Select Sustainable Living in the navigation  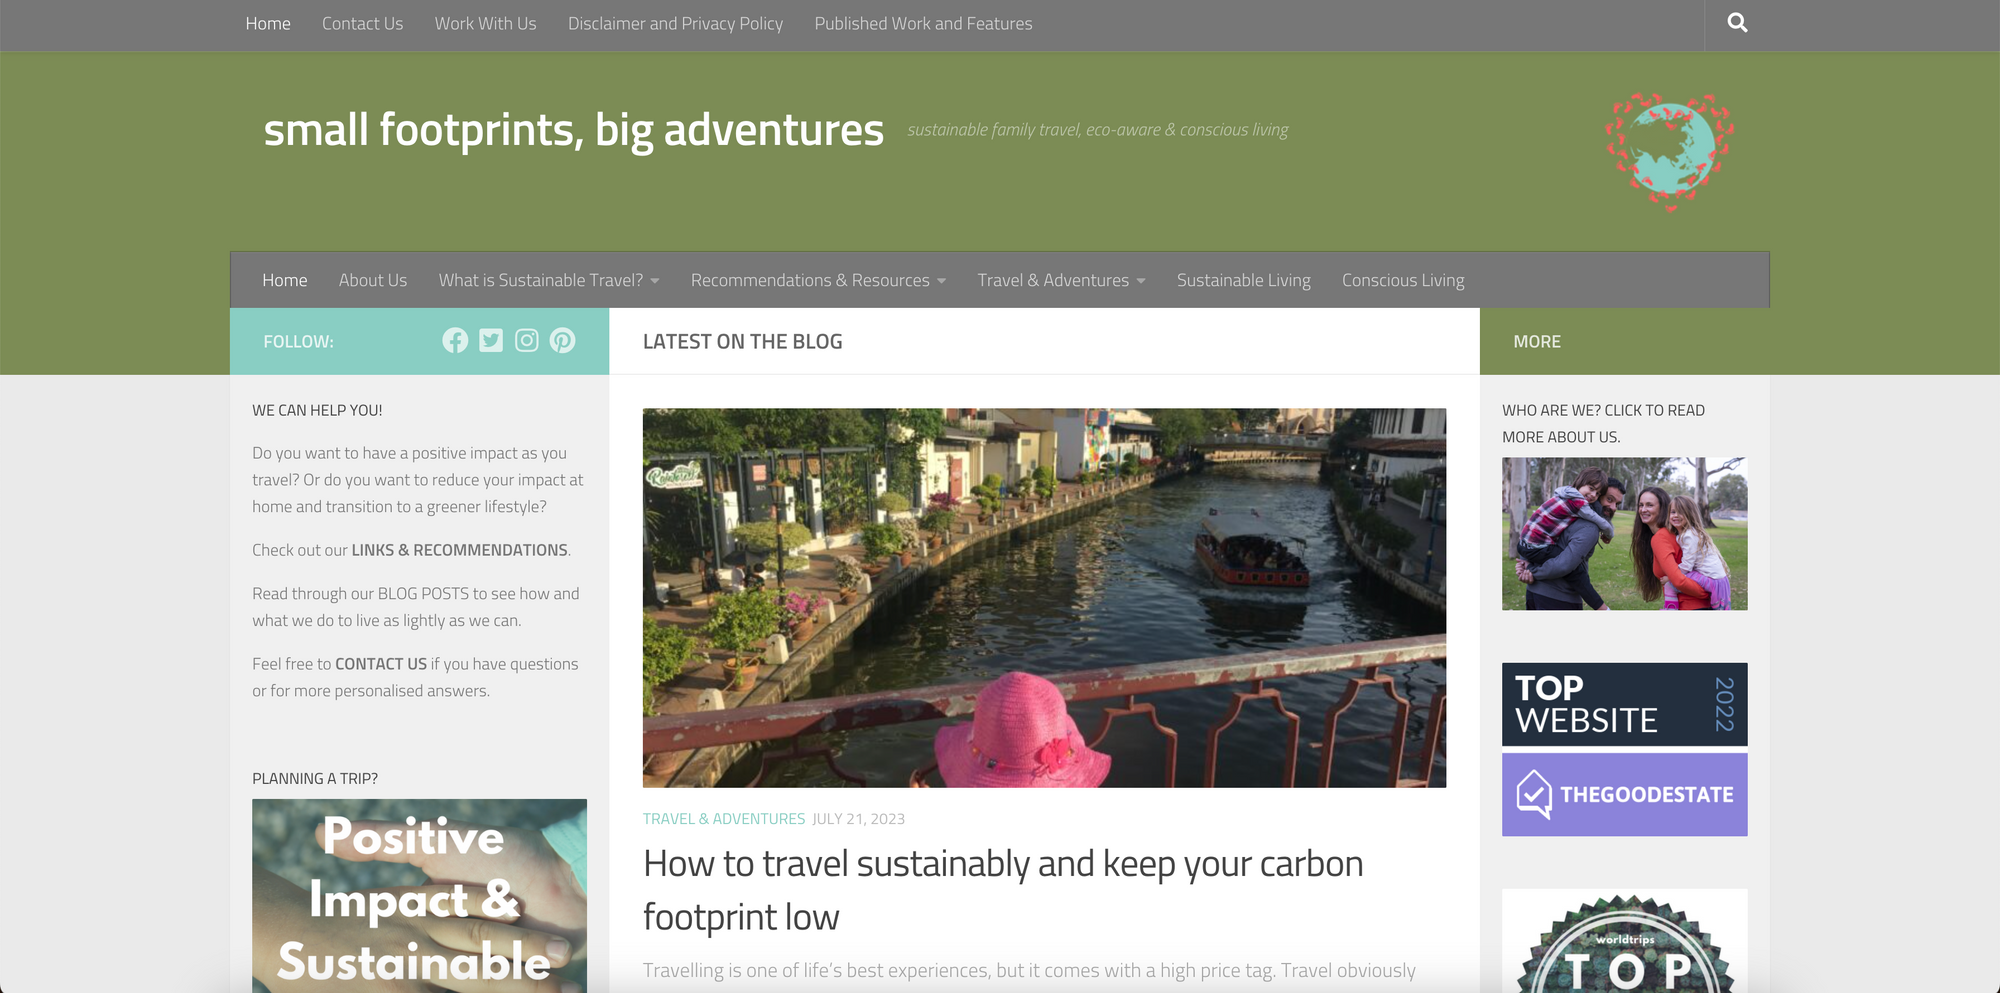coord(1244,280)
